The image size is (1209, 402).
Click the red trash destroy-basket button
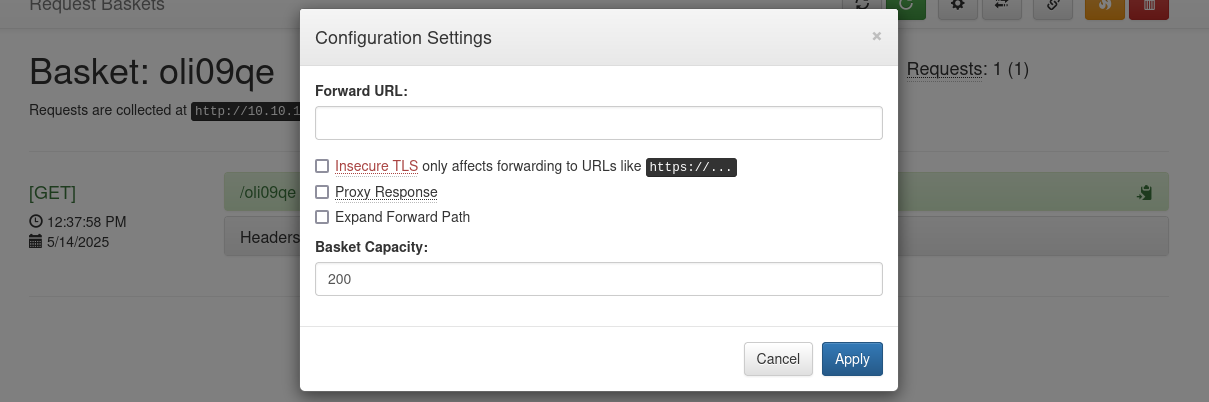1149,7
